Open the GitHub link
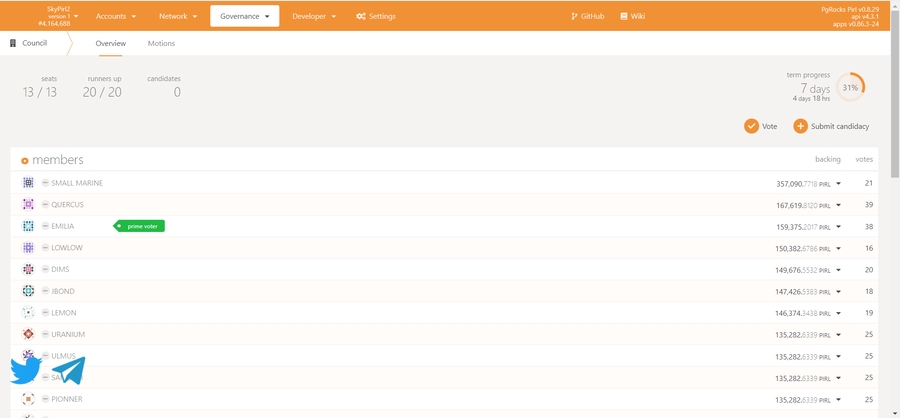This screenshot has height=418, width=900. (x=587, y=16)
